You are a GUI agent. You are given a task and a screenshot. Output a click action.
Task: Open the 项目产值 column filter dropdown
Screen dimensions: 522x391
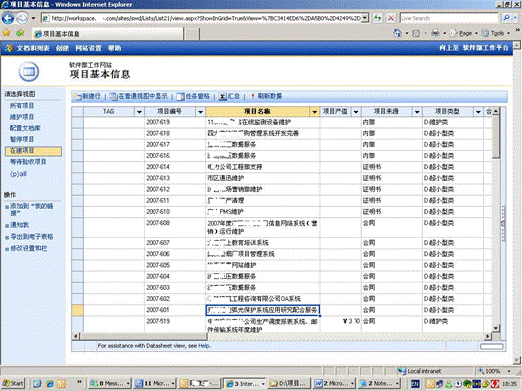356,112
